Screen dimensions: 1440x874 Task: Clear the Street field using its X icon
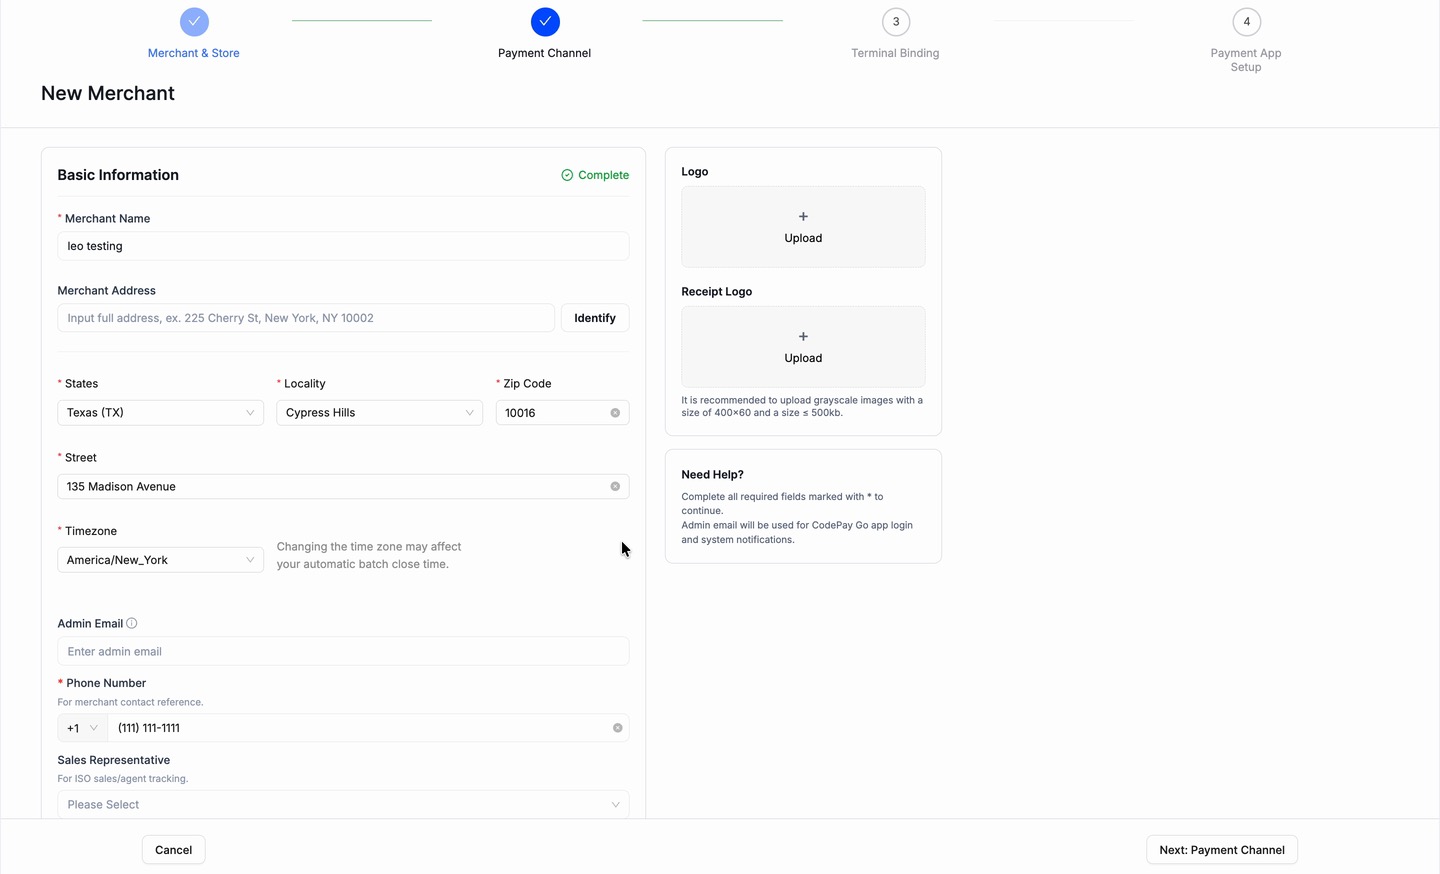pyautogui.click(x=615, y=486)
